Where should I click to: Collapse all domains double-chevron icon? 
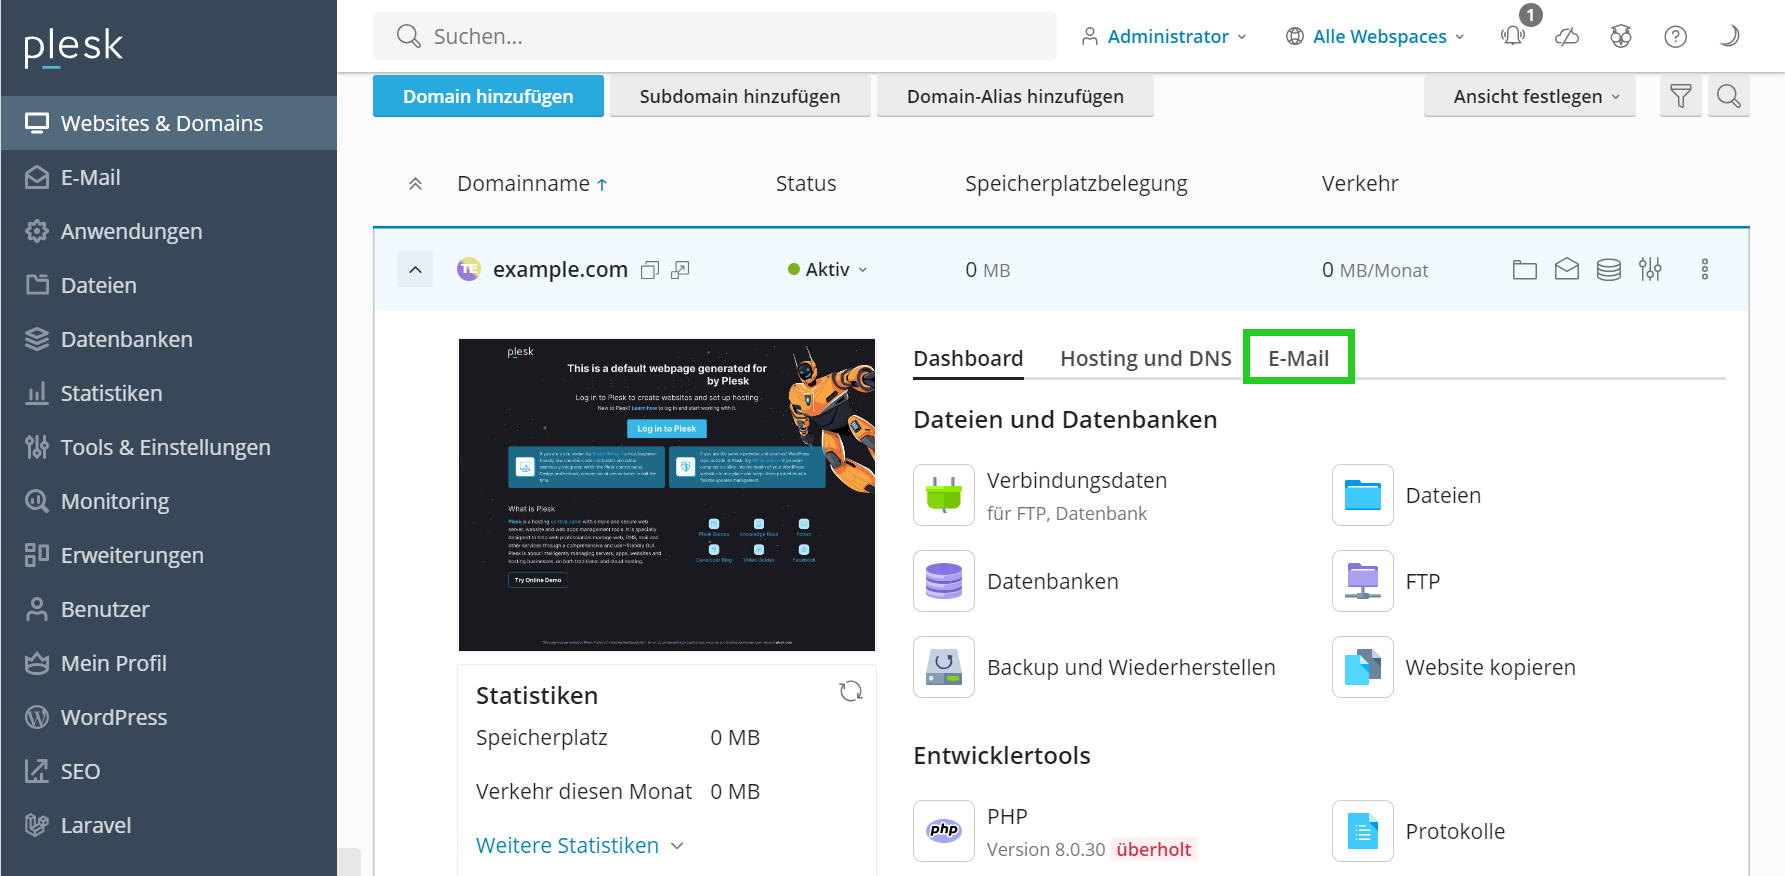point(415,184)
